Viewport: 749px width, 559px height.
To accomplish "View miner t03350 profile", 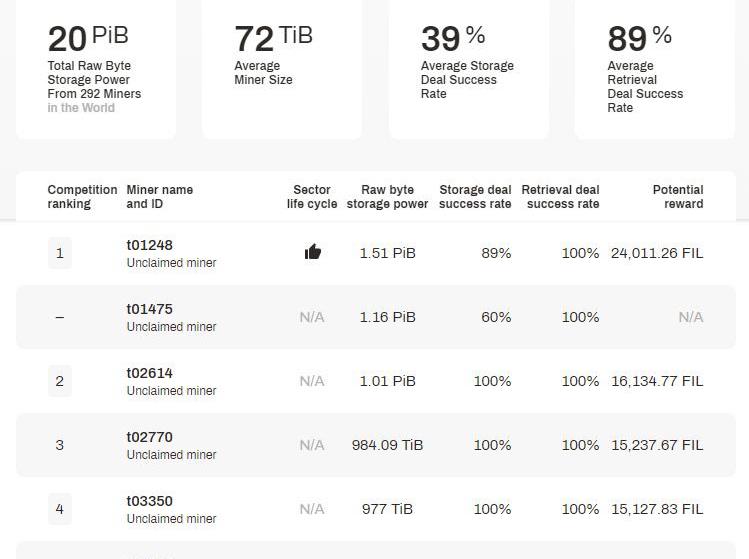I will [149, 501].
